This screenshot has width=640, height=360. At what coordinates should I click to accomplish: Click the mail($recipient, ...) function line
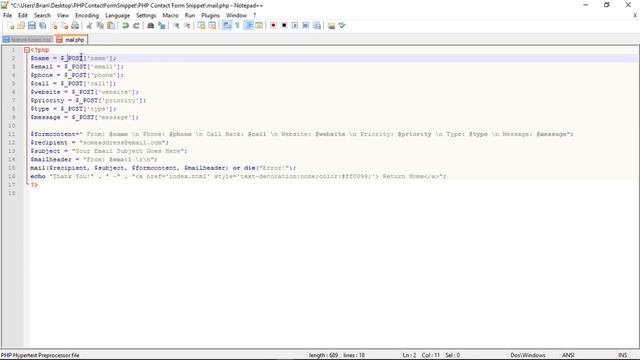(x=163, y=168)
